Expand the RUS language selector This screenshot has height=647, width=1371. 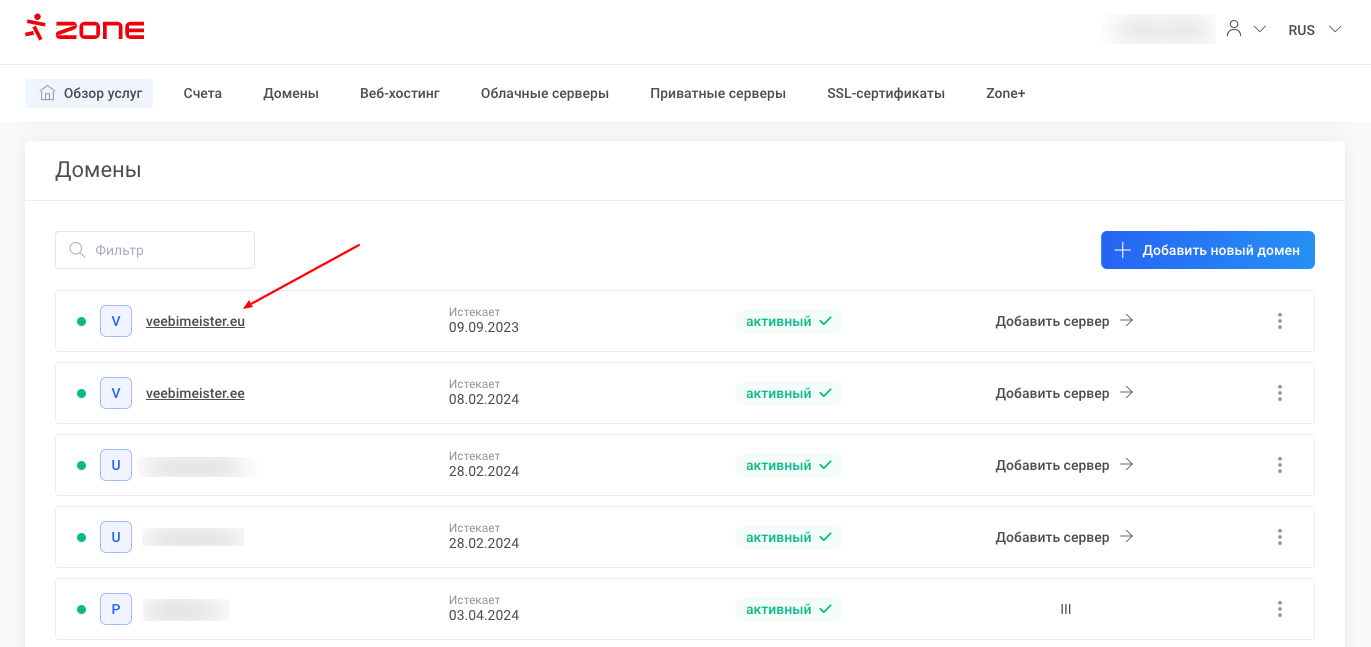[1314, 30]
